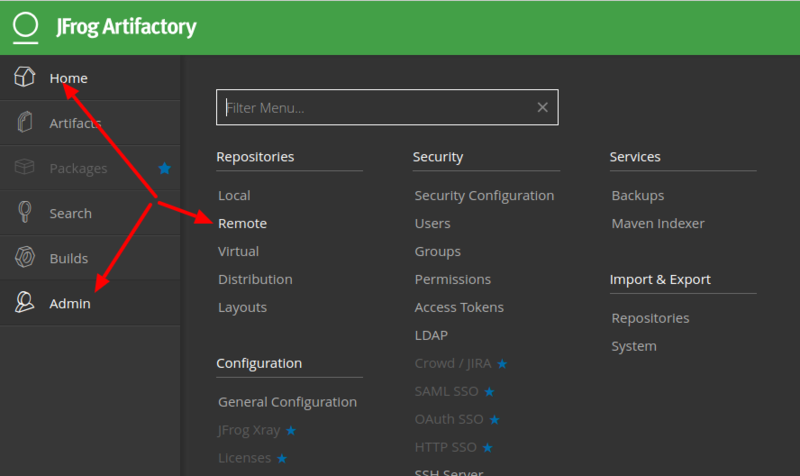Screen dimensions: 800x476
Task: Click the Search magnifier icon in sidebar
Action: (x=25, y=213)
